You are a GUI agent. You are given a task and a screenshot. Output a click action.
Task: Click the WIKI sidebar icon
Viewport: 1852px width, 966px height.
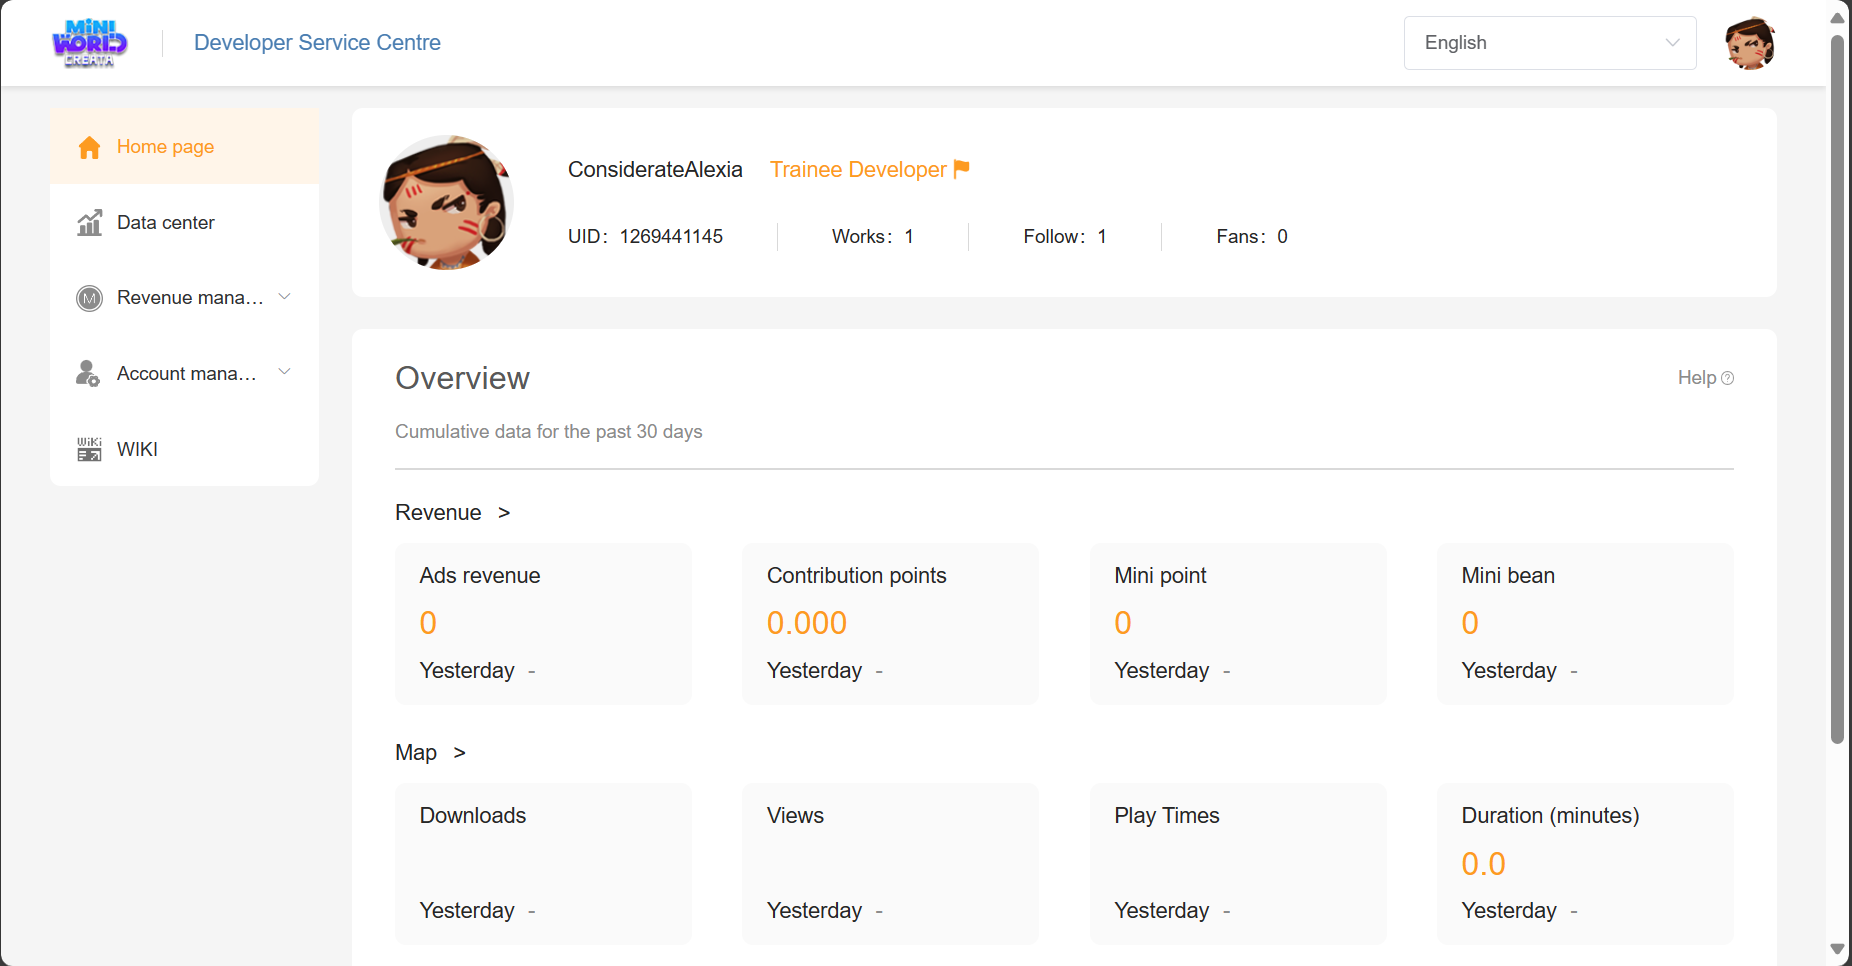tap(89, 449)
